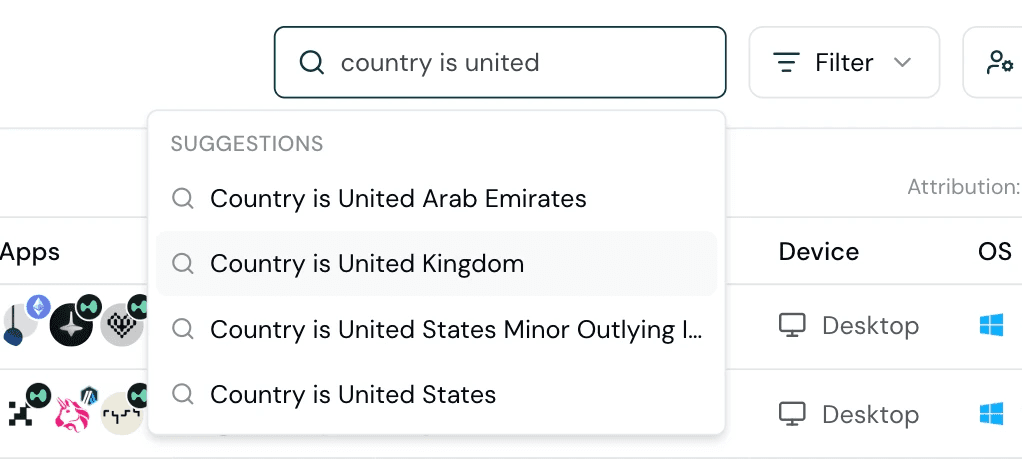Image resolution: width=1022 pixels, height=459 pixels.
Task: Open the Filter dropdown
Action: 844,63
